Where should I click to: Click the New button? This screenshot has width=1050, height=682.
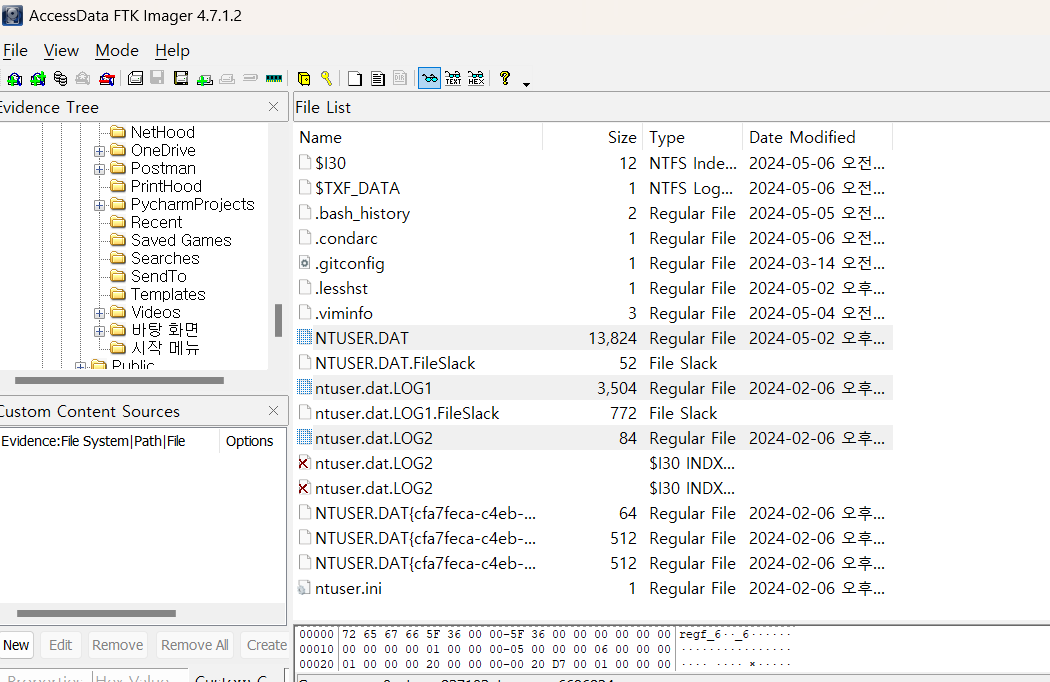point(16,645)
